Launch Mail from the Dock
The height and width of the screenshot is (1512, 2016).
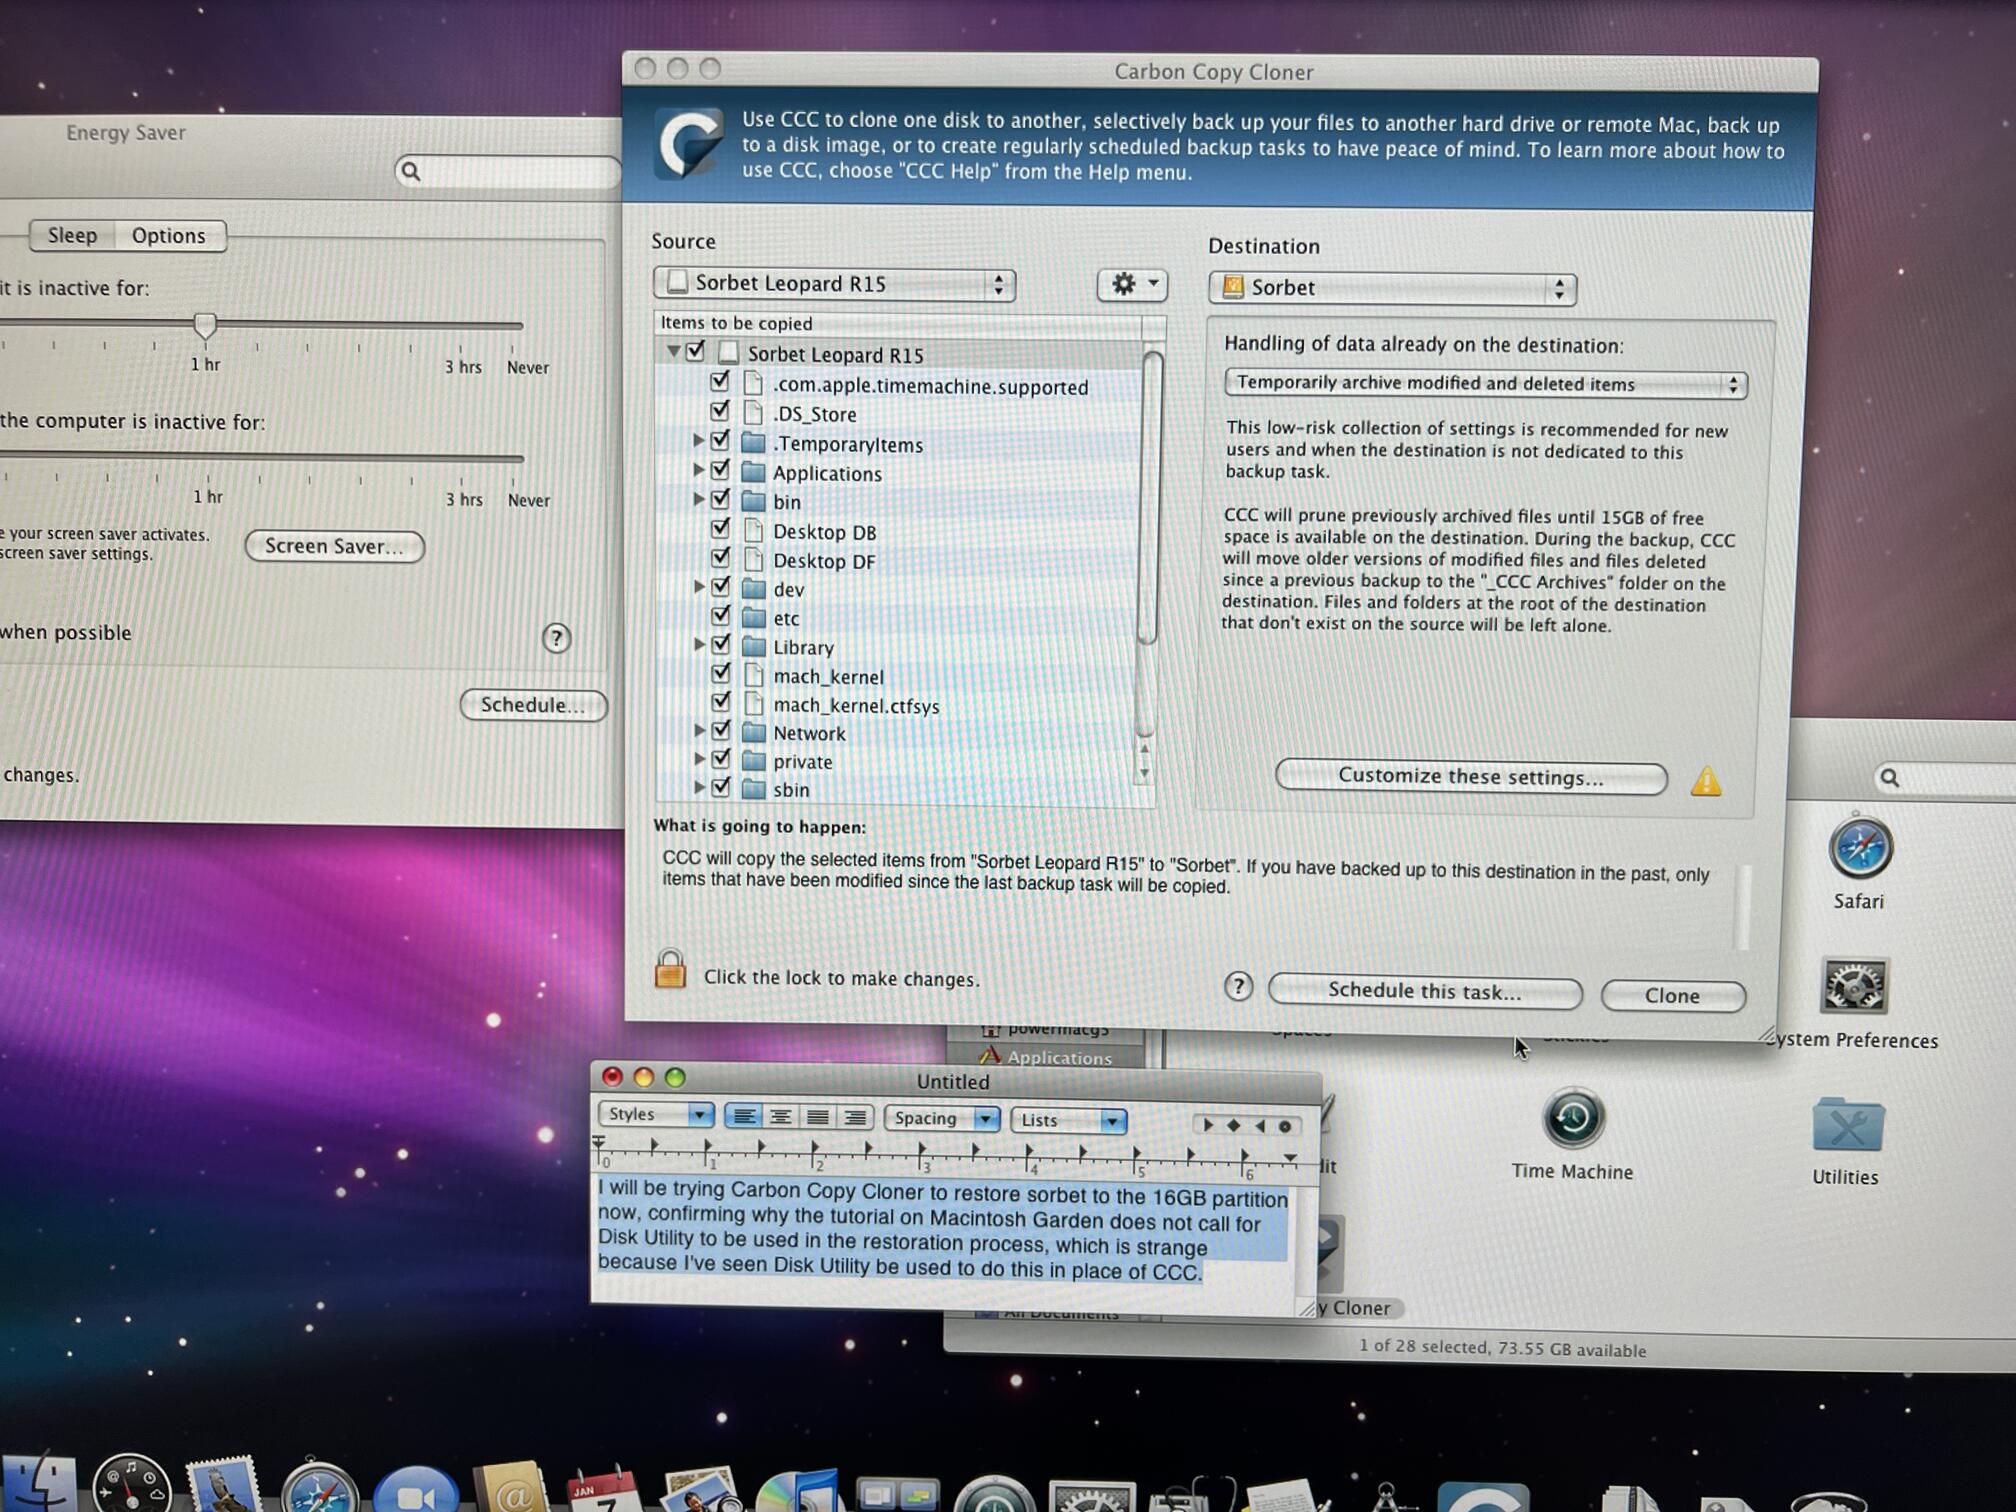(x=224, y=1485)
